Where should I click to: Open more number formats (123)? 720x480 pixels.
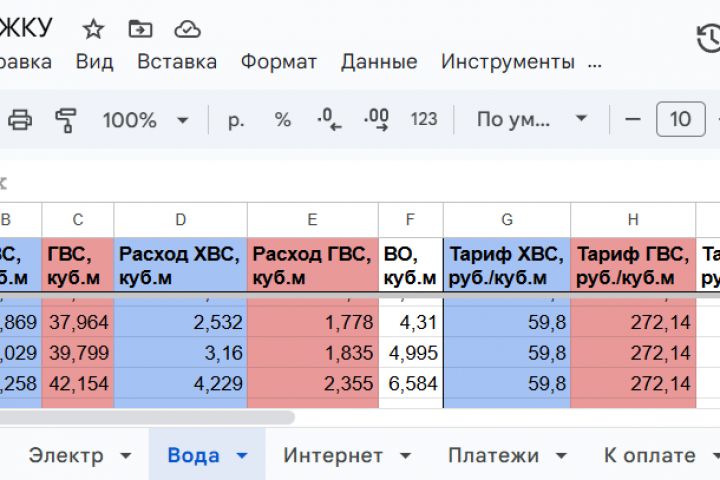coord(424,120)
